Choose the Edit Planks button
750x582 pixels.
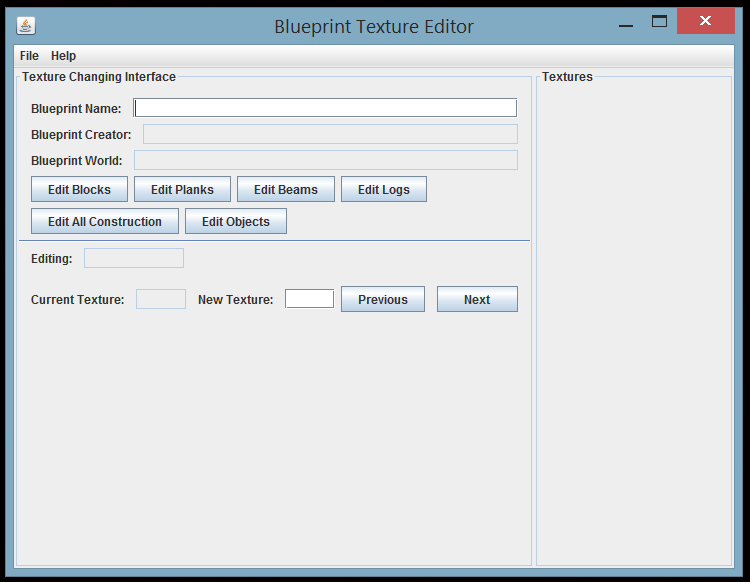[182, 189]
